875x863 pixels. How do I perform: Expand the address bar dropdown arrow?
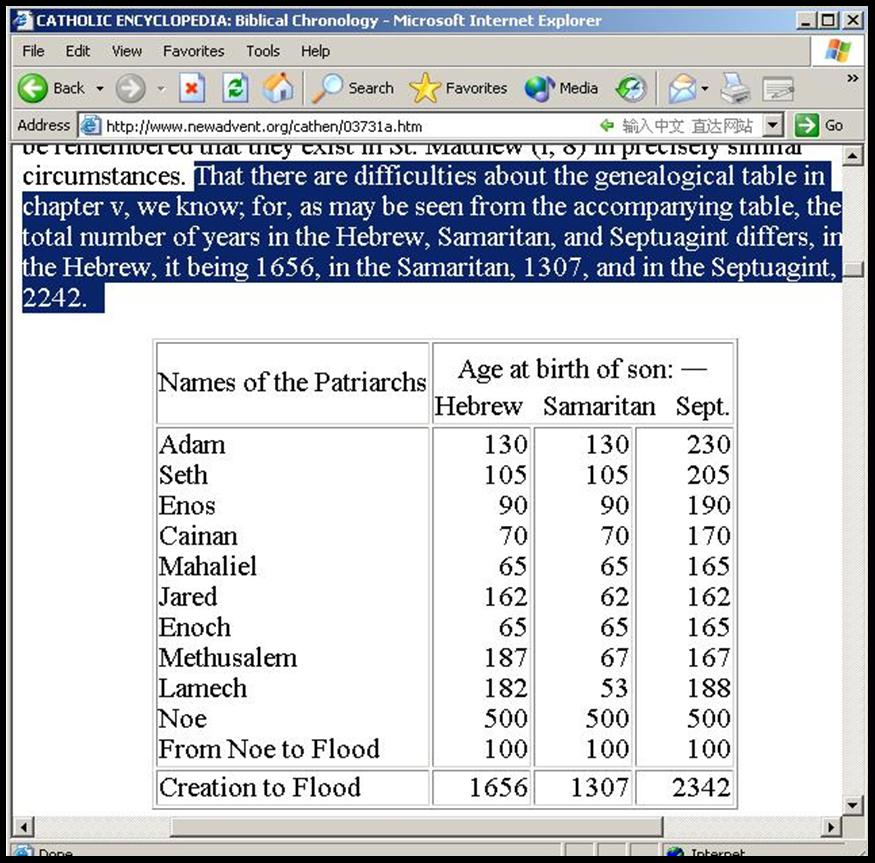click(x=772, y=126)
